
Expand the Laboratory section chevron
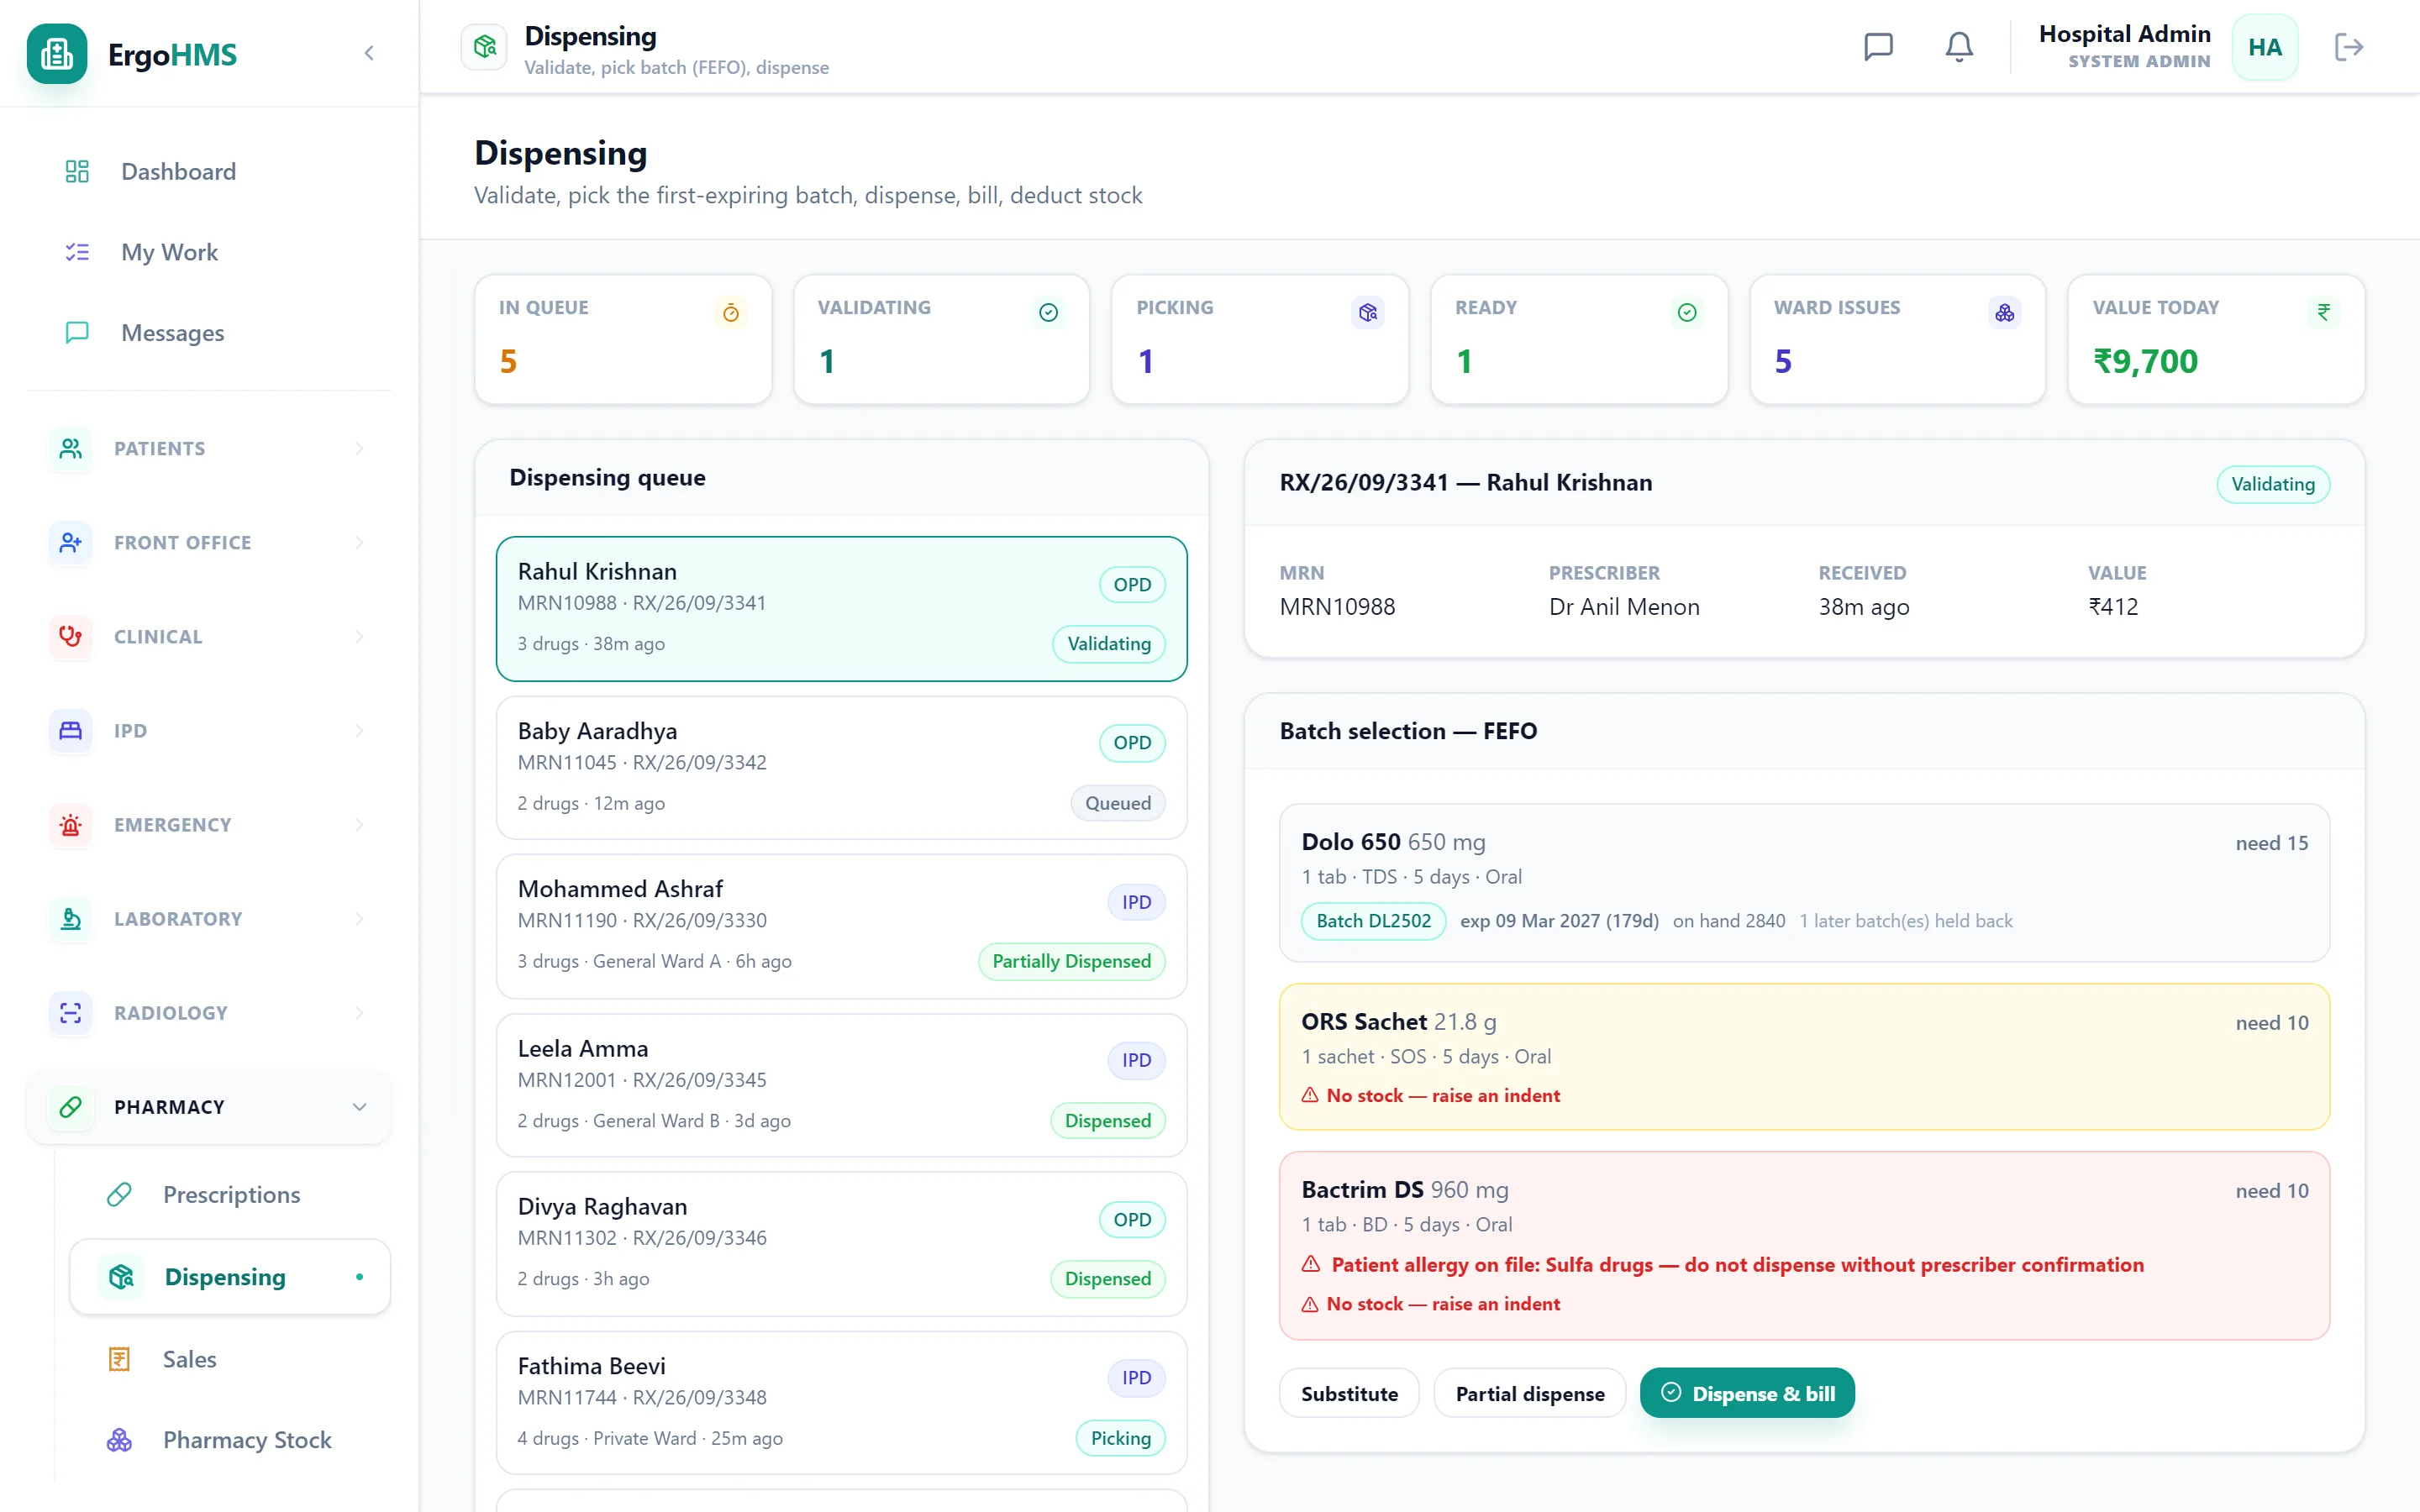coord(359,918)
